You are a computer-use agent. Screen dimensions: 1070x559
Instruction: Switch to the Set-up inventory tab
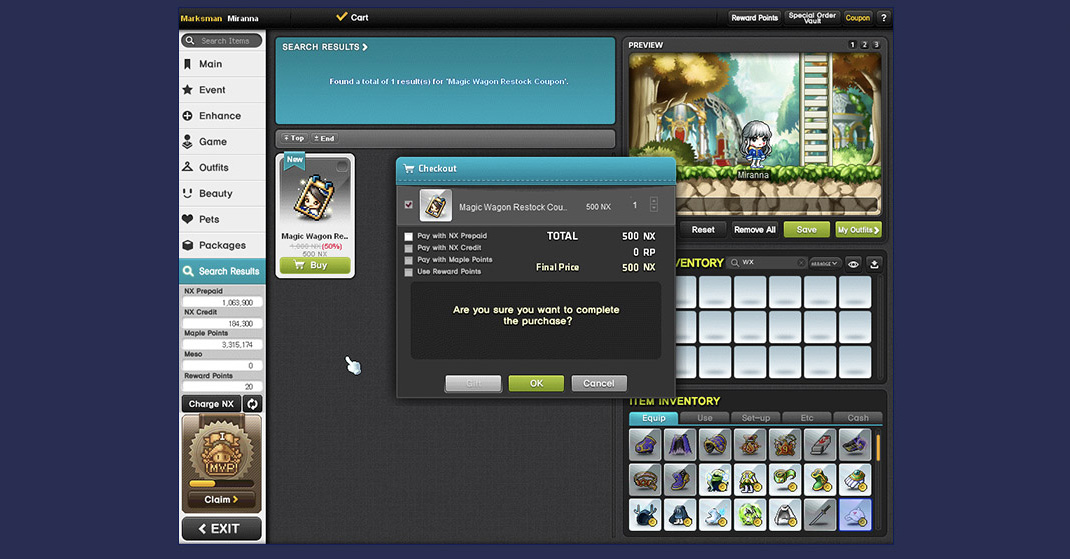coord(755,418)
